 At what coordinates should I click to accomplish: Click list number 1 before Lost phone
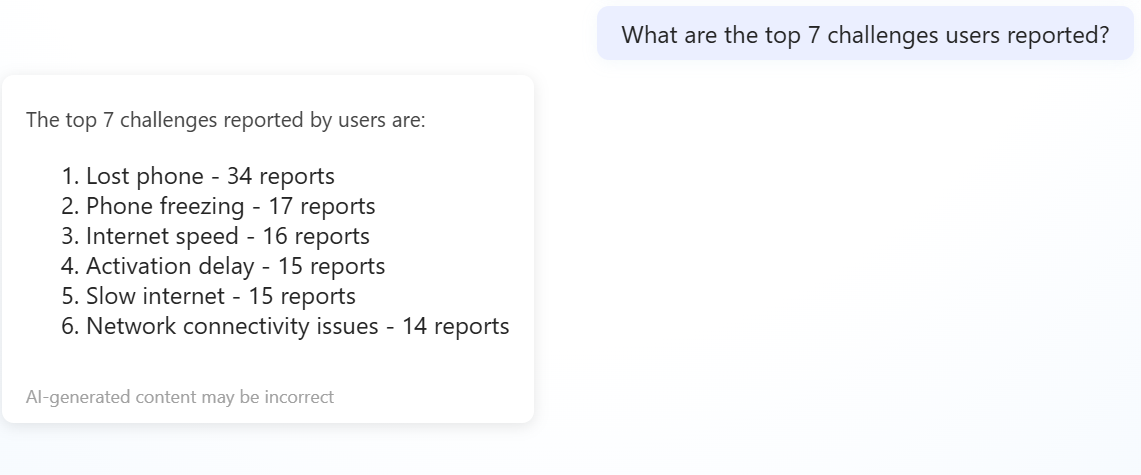click(69, 176)
